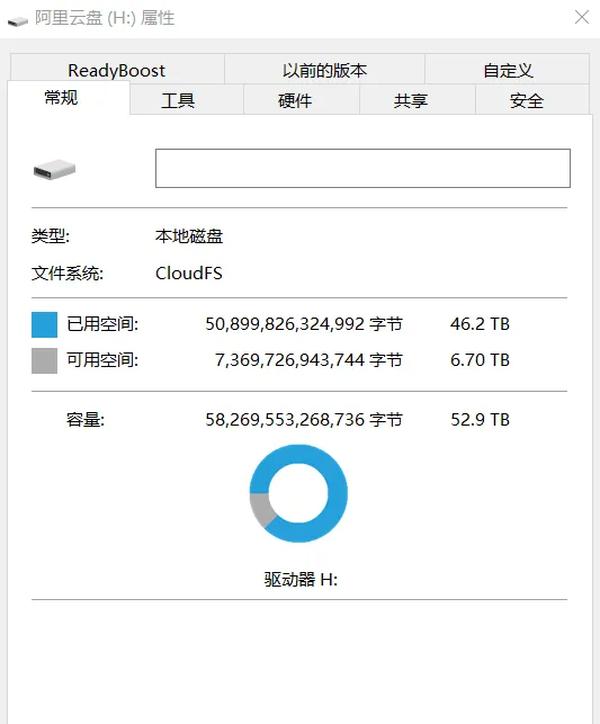600x724 pixels.
Task: Click the volume label input field
Action: pyautogui.click(x=363, y=168)
